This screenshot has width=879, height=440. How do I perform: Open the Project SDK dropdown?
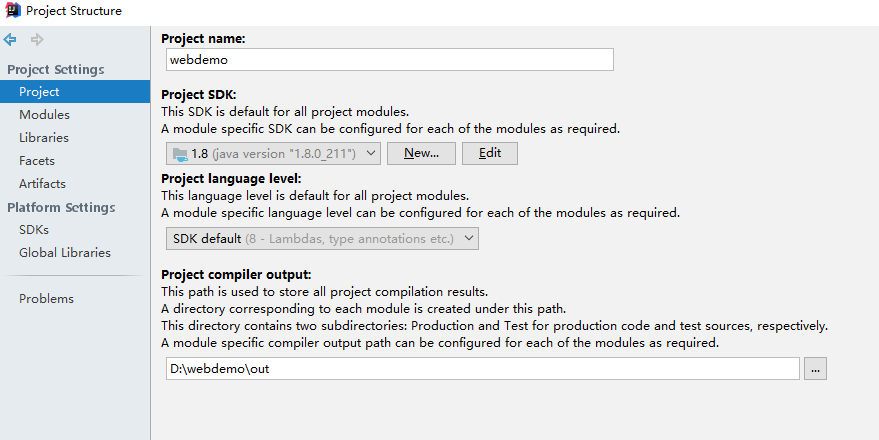pyautogui.click(x=273, y=153)
